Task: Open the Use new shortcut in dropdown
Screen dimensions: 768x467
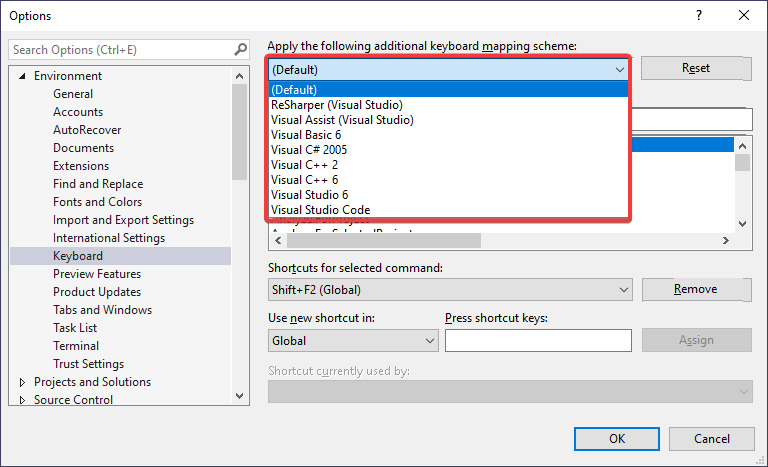Action: click(x=430, y=341)
